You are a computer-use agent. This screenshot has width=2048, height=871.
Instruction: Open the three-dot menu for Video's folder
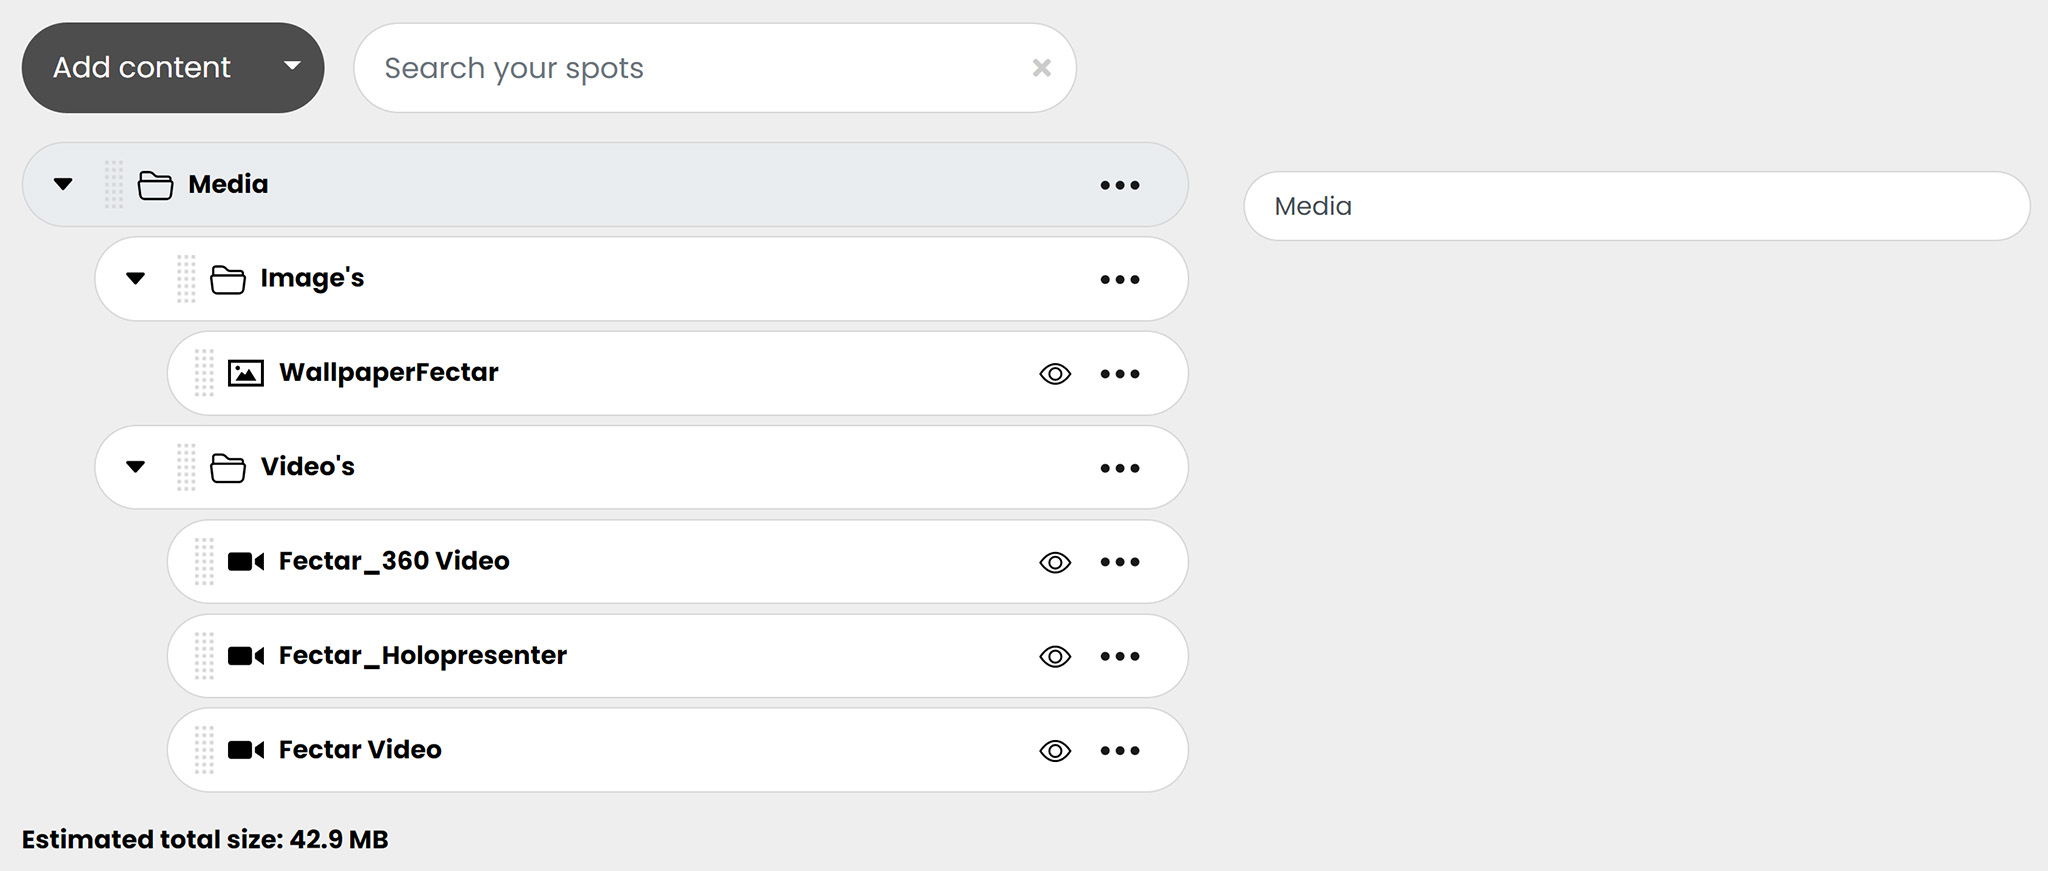[1119, 468]
